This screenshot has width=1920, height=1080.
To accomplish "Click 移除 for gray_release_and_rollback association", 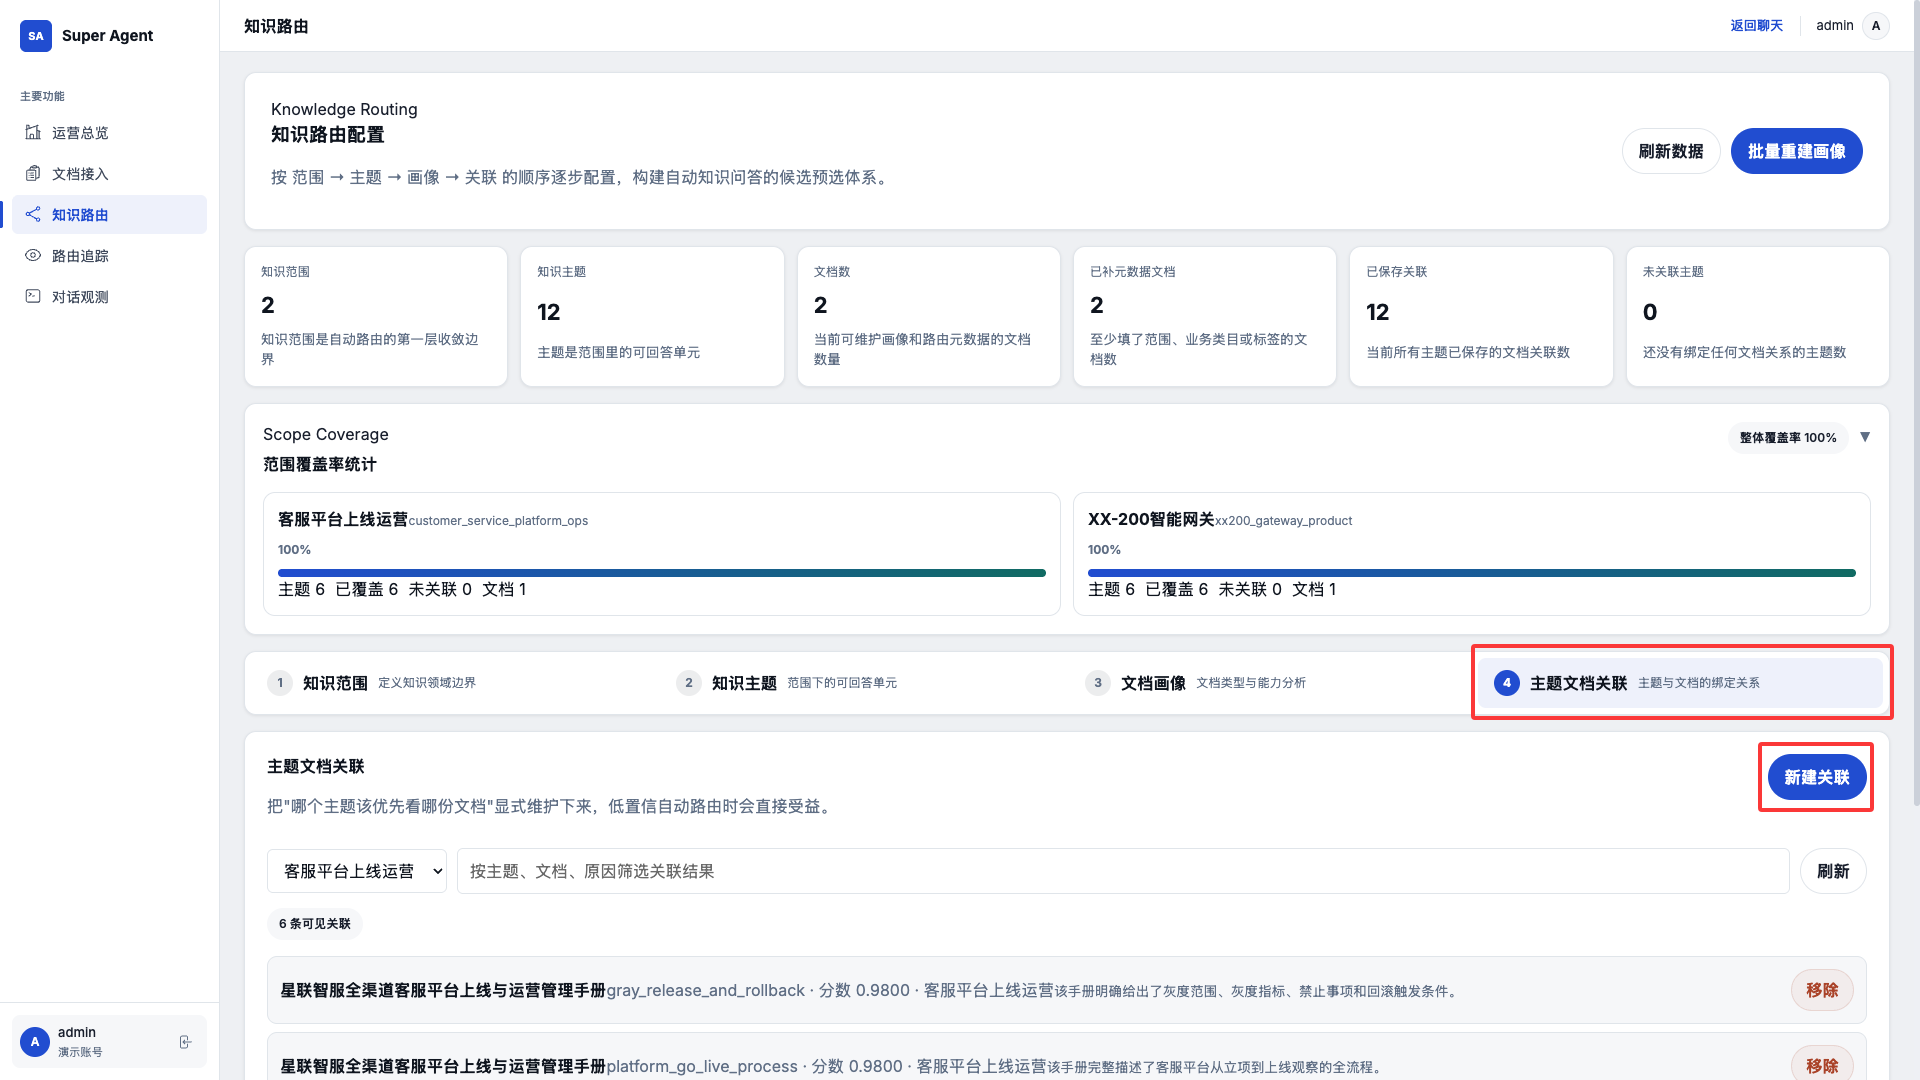I will click(x=1821, y=990).
